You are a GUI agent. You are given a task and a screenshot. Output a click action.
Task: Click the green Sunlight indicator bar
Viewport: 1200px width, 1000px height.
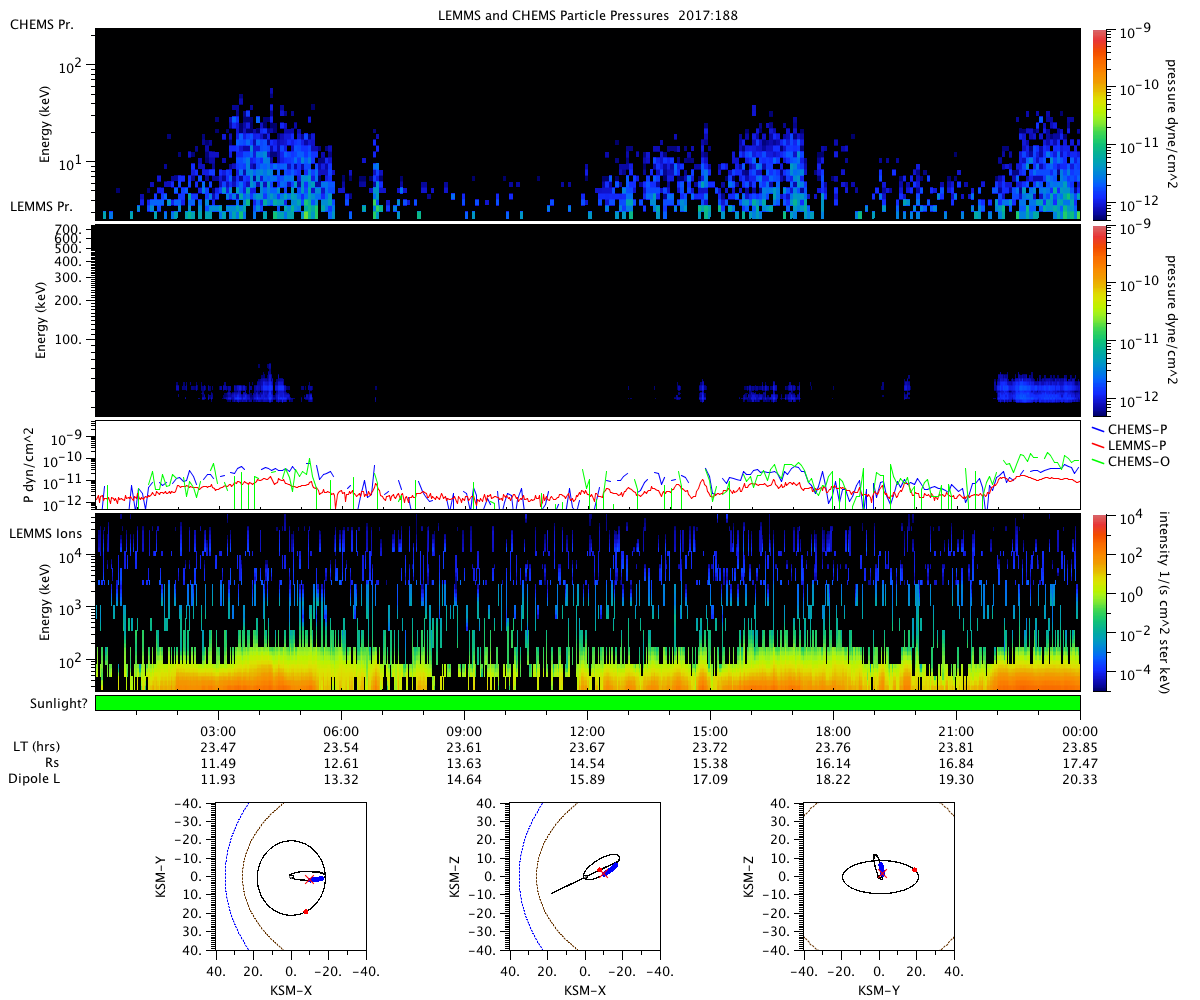click(x=588, y=703)
